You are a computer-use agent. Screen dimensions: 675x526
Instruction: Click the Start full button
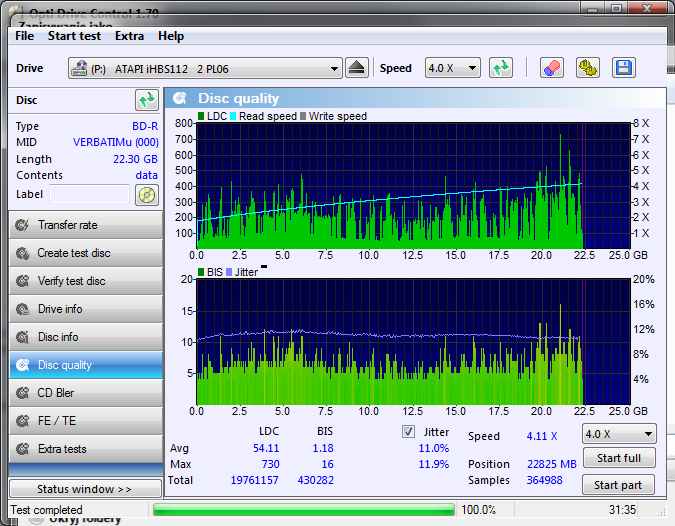619,458
